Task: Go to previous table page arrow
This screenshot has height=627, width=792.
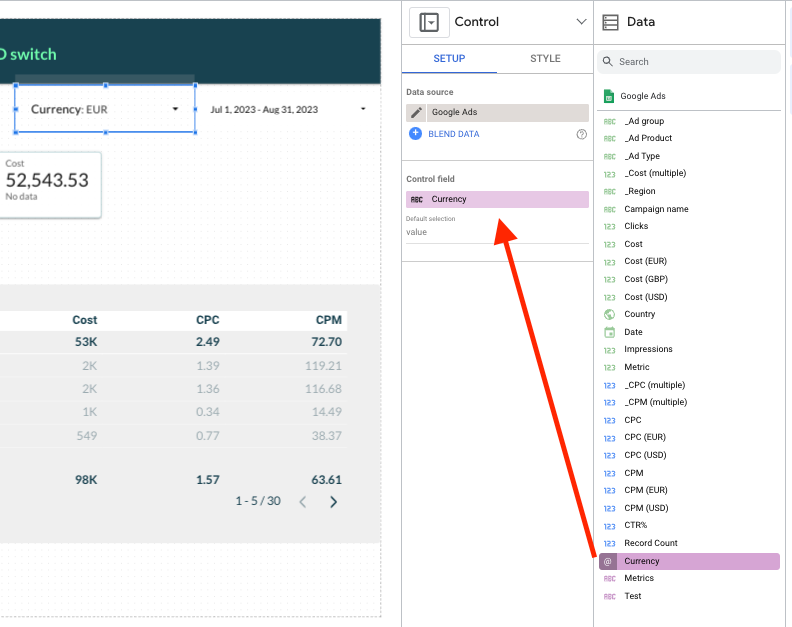Action: coord(303,502)
